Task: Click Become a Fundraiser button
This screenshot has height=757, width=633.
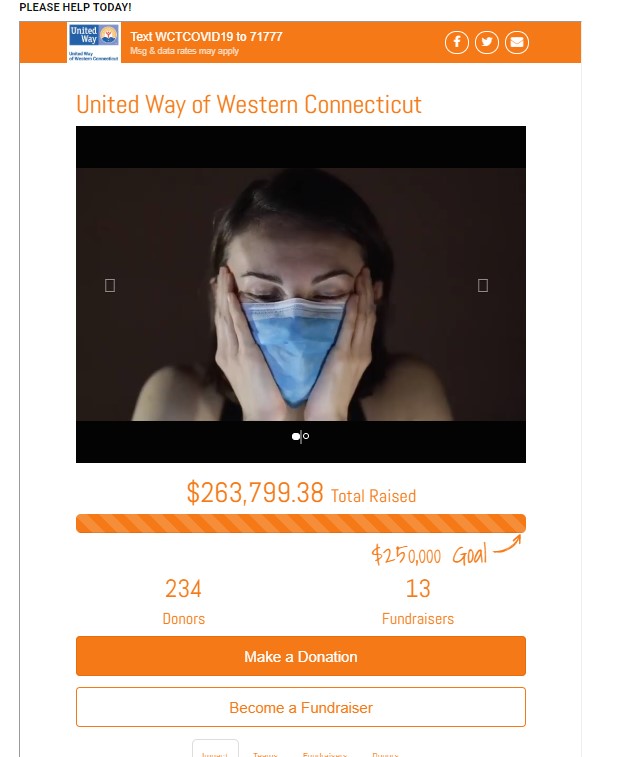Action: (x=301, y=707)
